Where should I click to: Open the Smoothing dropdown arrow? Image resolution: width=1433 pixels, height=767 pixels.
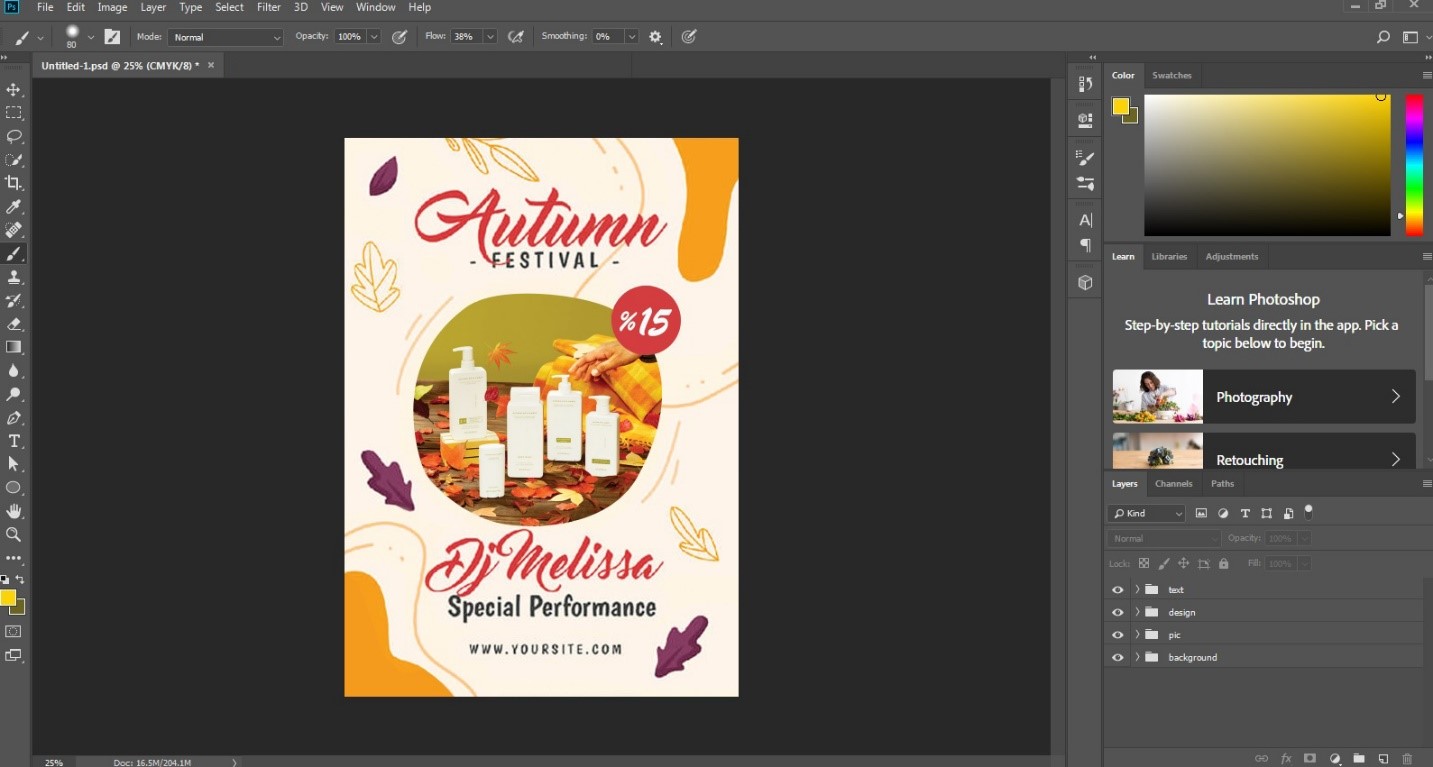[x=631, y=37]
